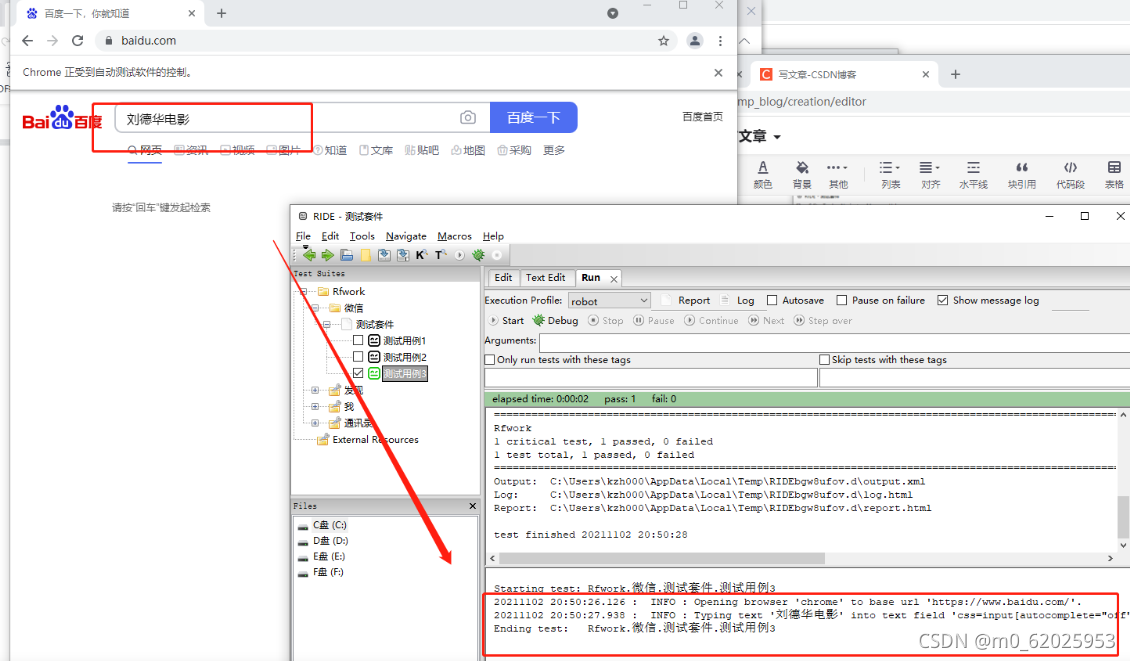Image resolution: width=1130 pixels, height=661 pixels.
Task: Open the Macros menu in RIDE
Action: click(454, 236)
